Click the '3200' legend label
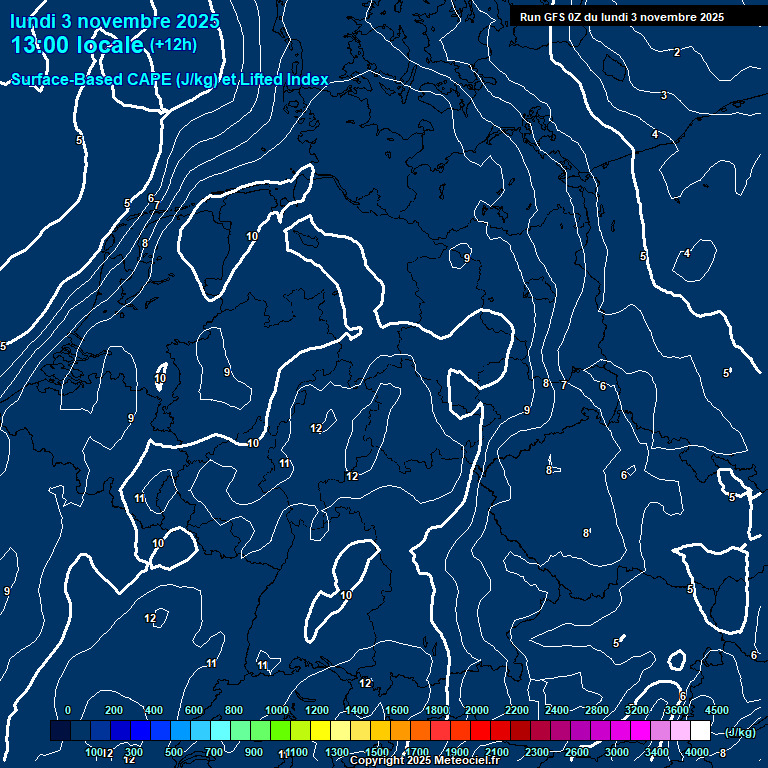This screenshot has height=768, width=768. pyautogui.click(x=637, y=710)
